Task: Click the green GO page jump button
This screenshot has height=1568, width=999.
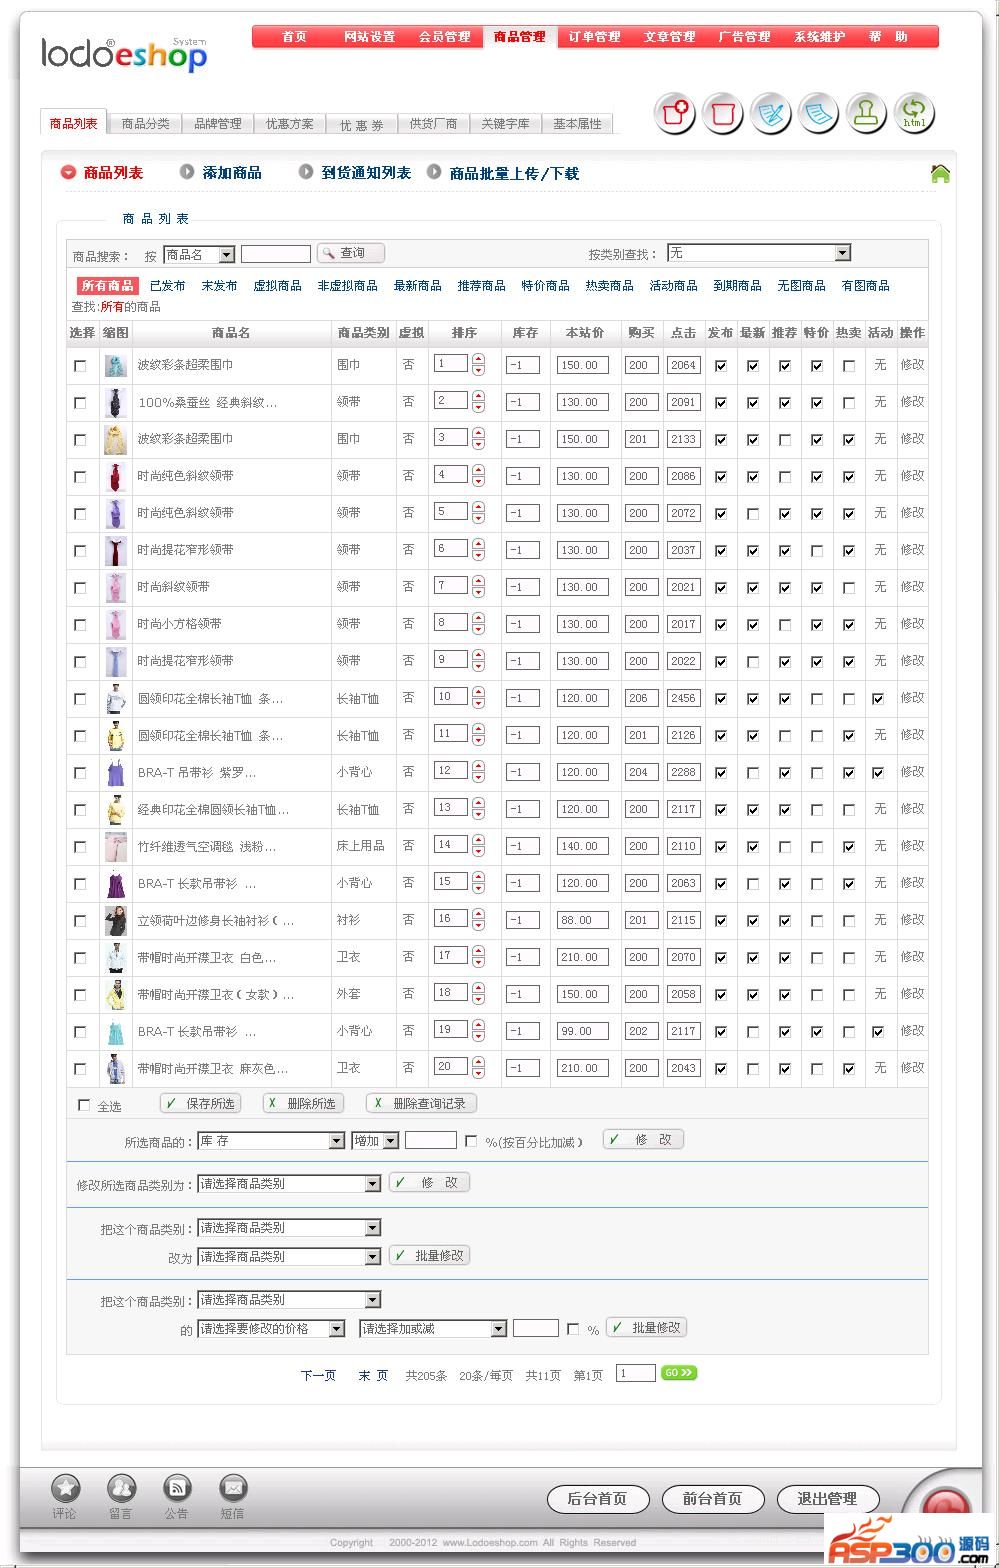Action: coord(679,1373)
